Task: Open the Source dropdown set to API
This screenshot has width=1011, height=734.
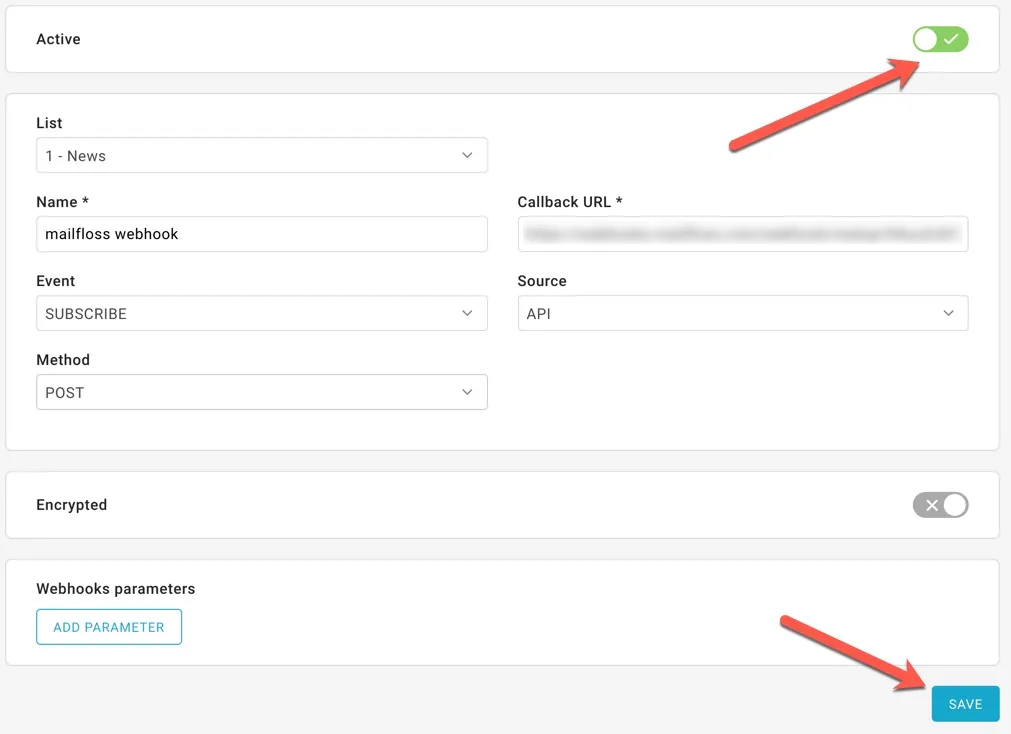Action: tap(743, 313)
